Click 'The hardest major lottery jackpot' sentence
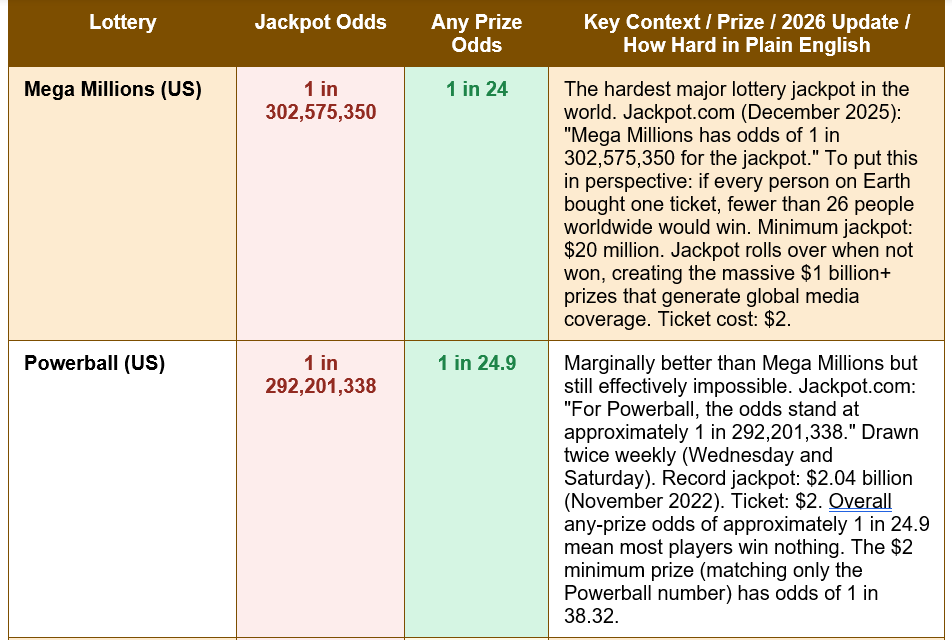Screen dimensions: 952x640 click(x=708, y=89)
